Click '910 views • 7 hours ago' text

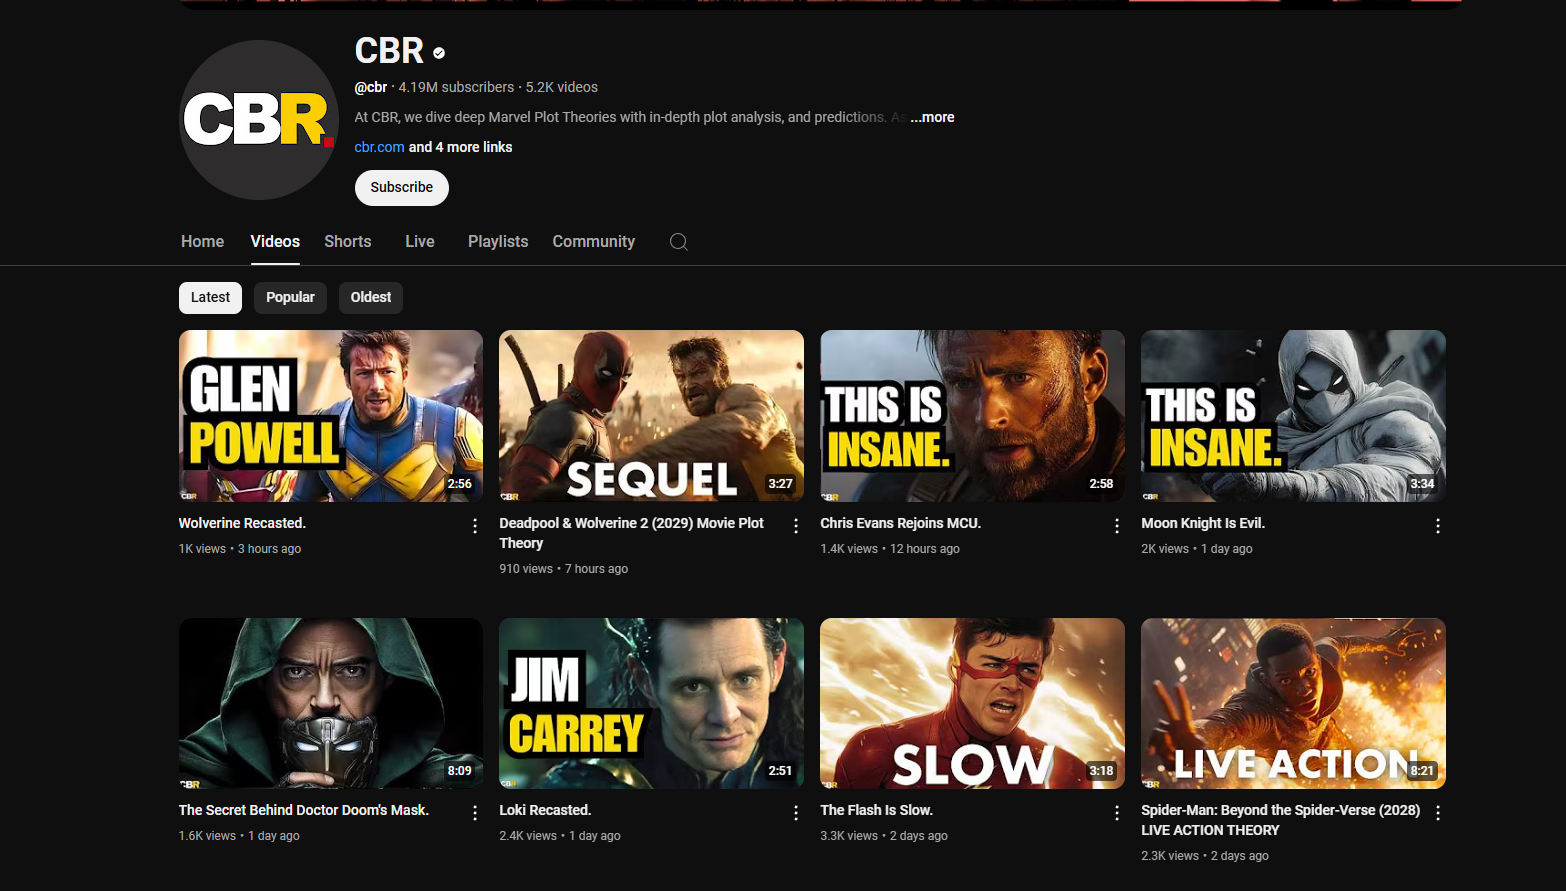coord(564,569)
